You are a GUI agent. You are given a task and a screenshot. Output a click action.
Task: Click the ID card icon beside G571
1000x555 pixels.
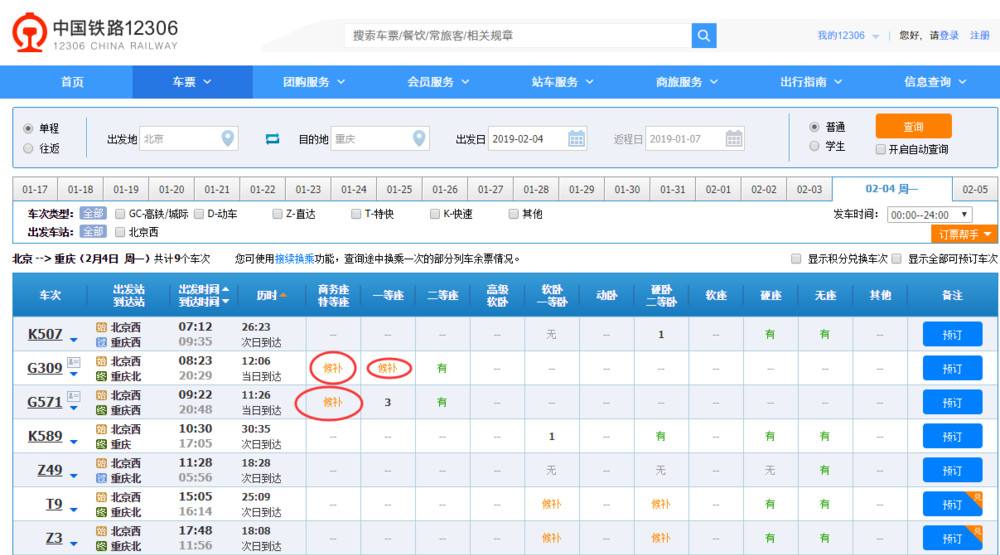pyautogui.click(x=73, y=396)
